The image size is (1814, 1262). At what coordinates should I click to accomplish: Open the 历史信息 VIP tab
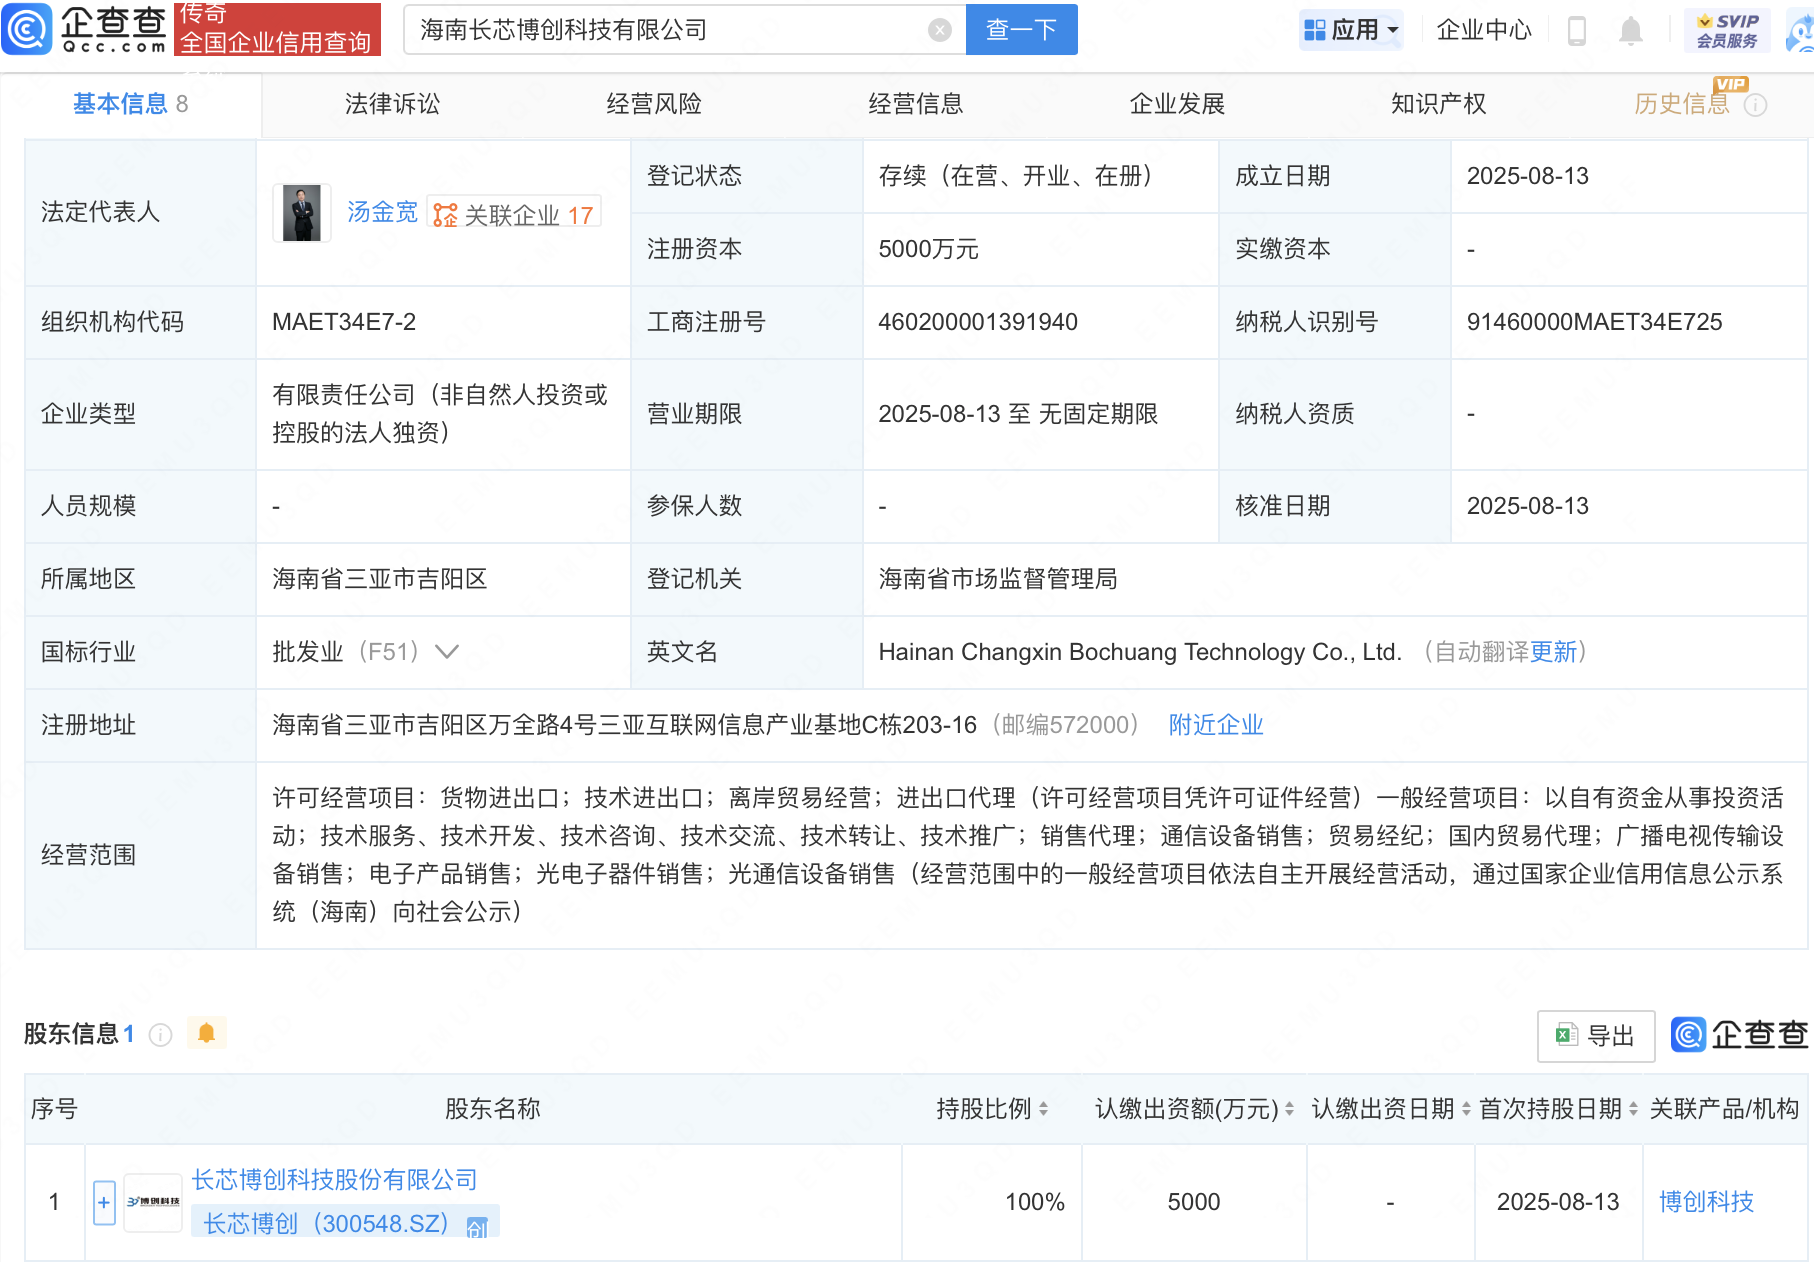click(1682, 104)
